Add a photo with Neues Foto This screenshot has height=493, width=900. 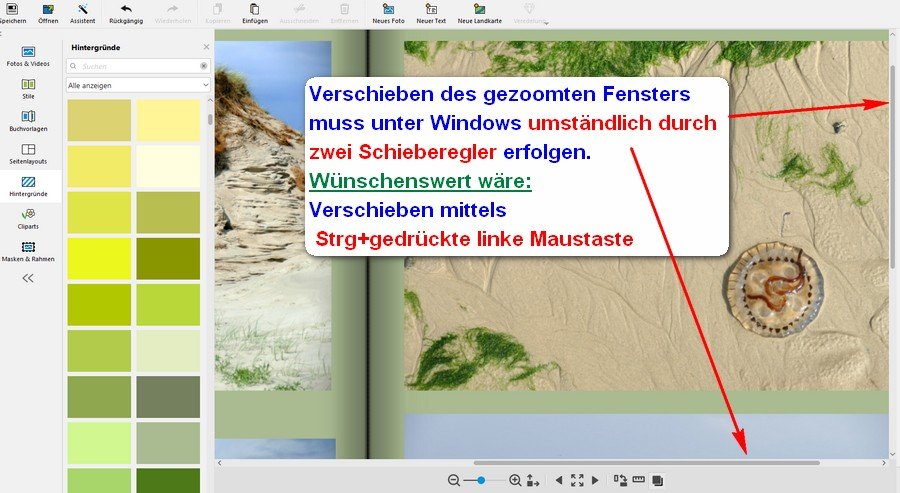point(389,9)
